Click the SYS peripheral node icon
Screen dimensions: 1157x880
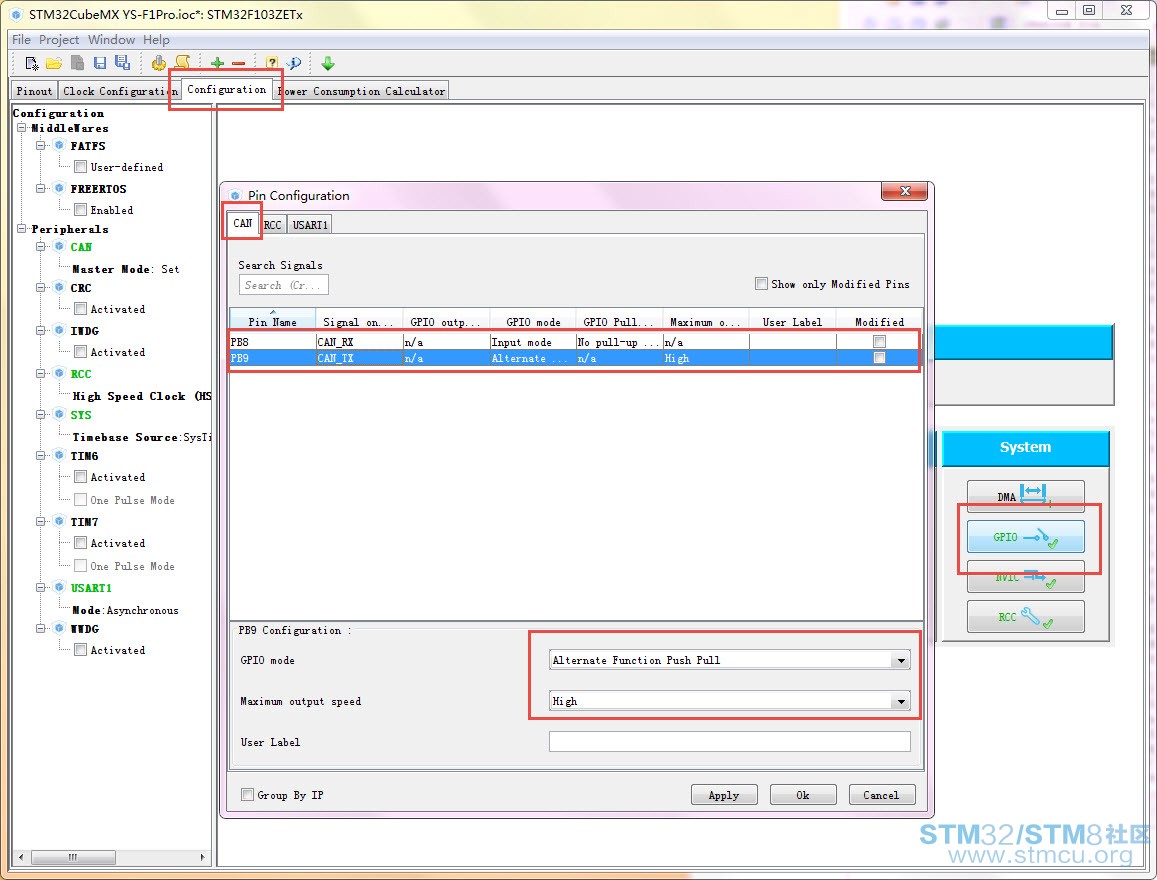(60, 415)
